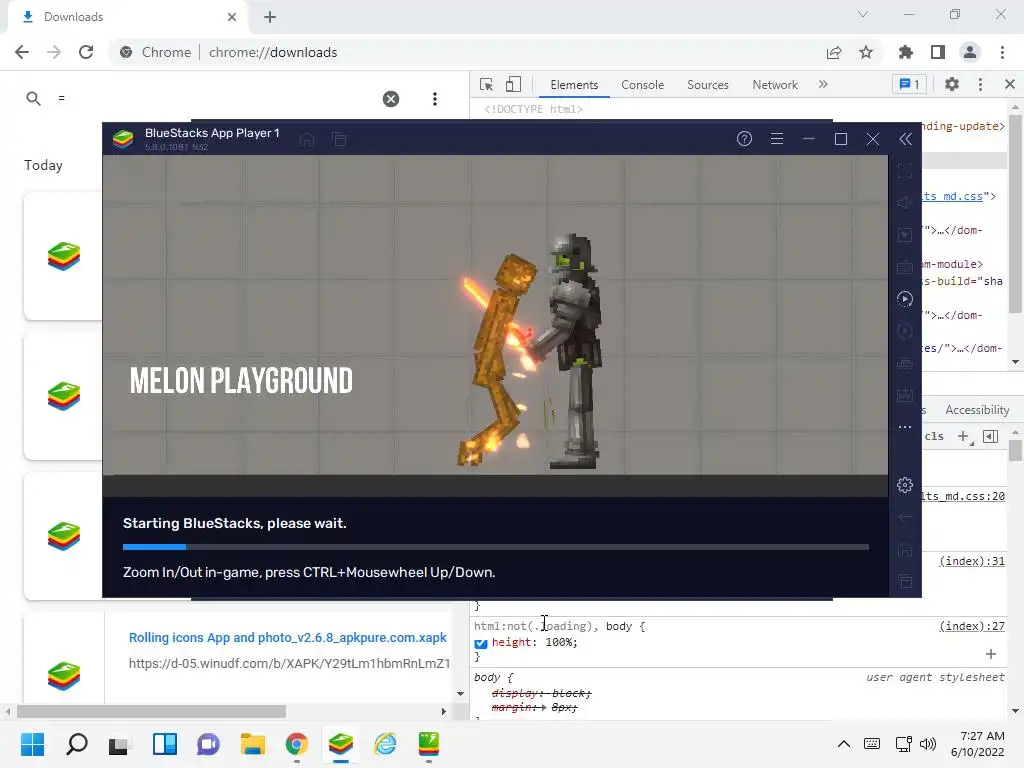1024x768 pixels.
Task: Click BlueStacks install APK icon
Action: click(904, 395)
